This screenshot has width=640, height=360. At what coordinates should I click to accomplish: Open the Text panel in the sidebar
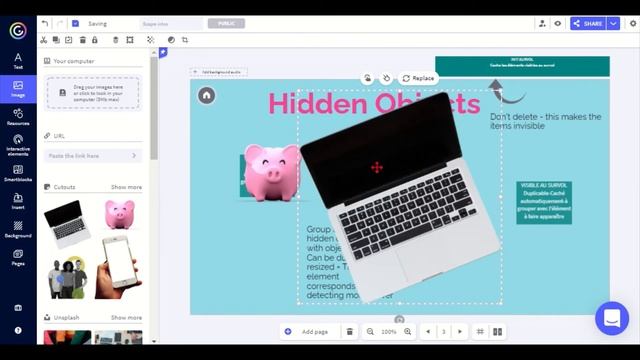pos(18,61)
